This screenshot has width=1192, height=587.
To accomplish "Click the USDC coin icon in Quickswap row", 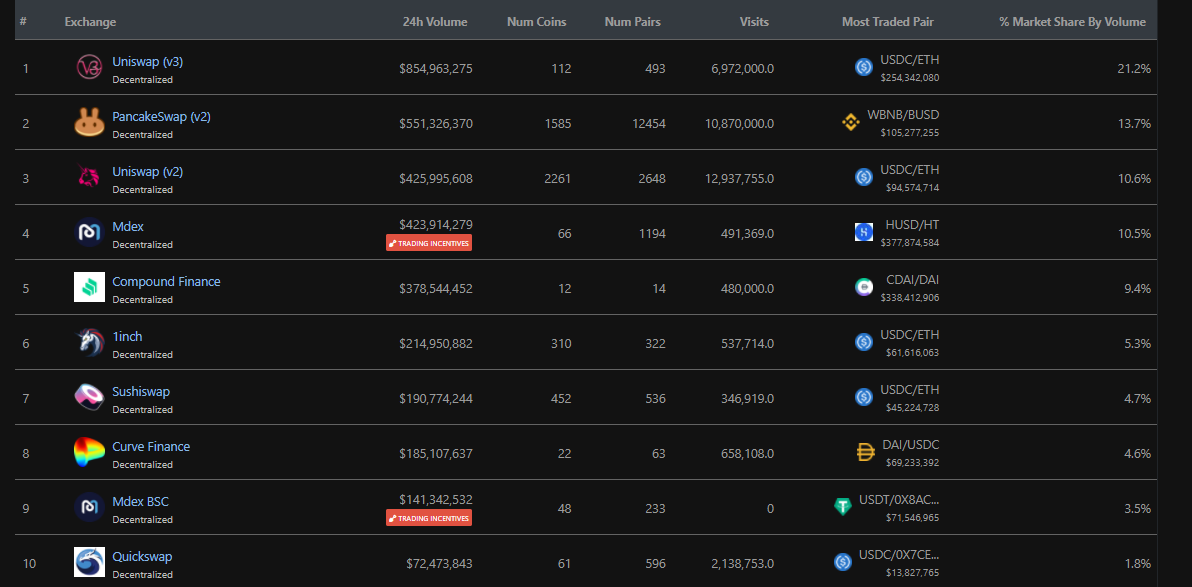I will click(842, 562).
